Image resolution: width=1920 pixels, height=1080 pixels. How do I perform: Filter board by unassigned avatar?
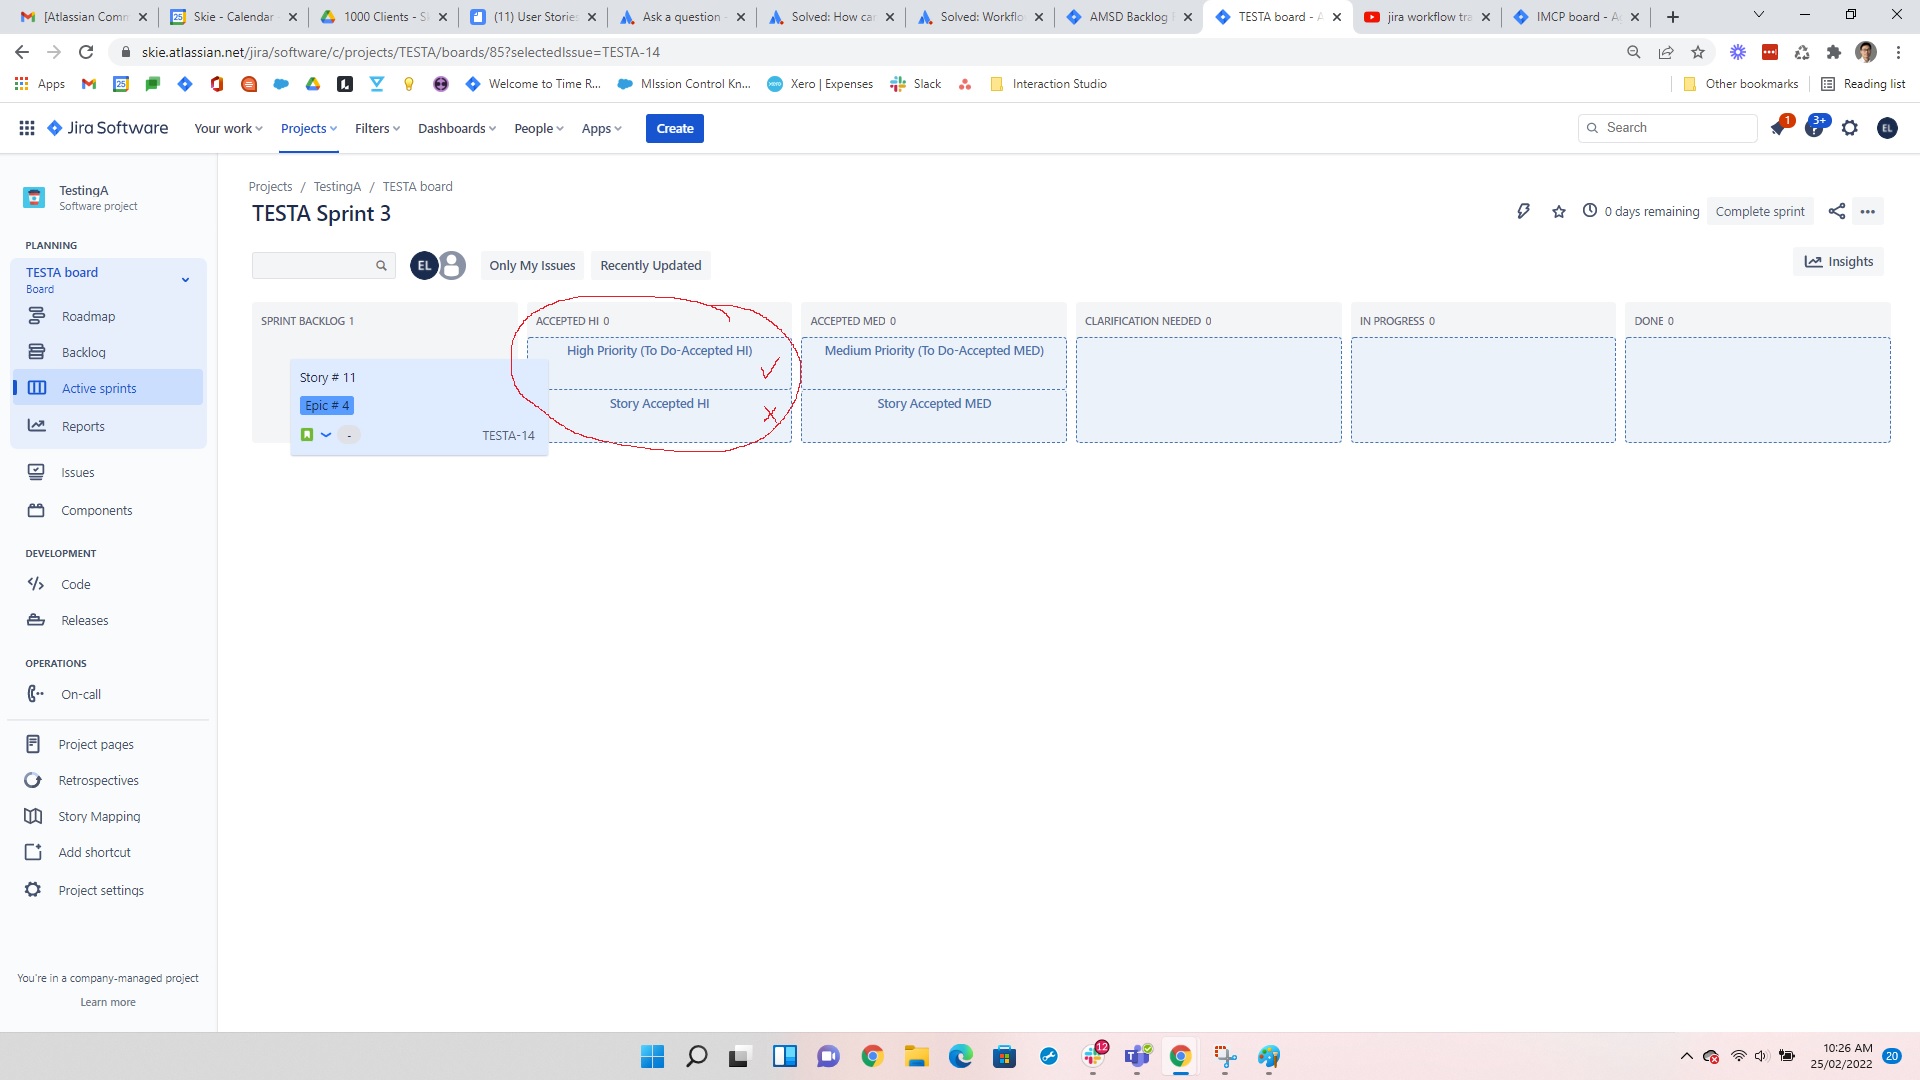pos(453,265)
